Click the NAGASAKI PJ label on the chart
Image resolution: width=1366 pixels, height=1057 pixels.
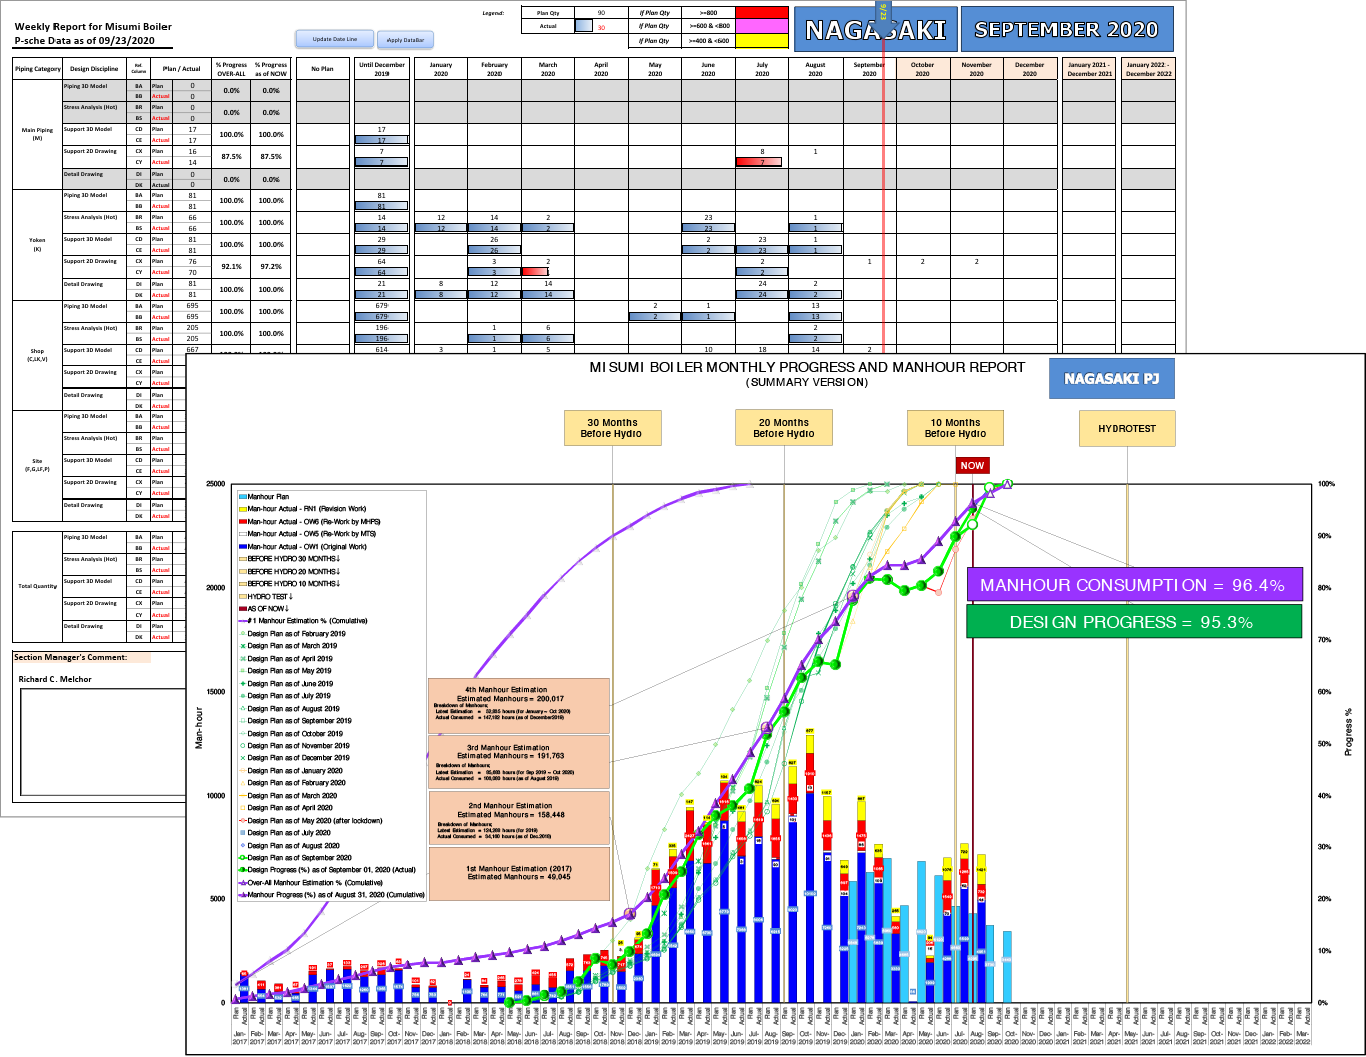(x=1111, y=379)
